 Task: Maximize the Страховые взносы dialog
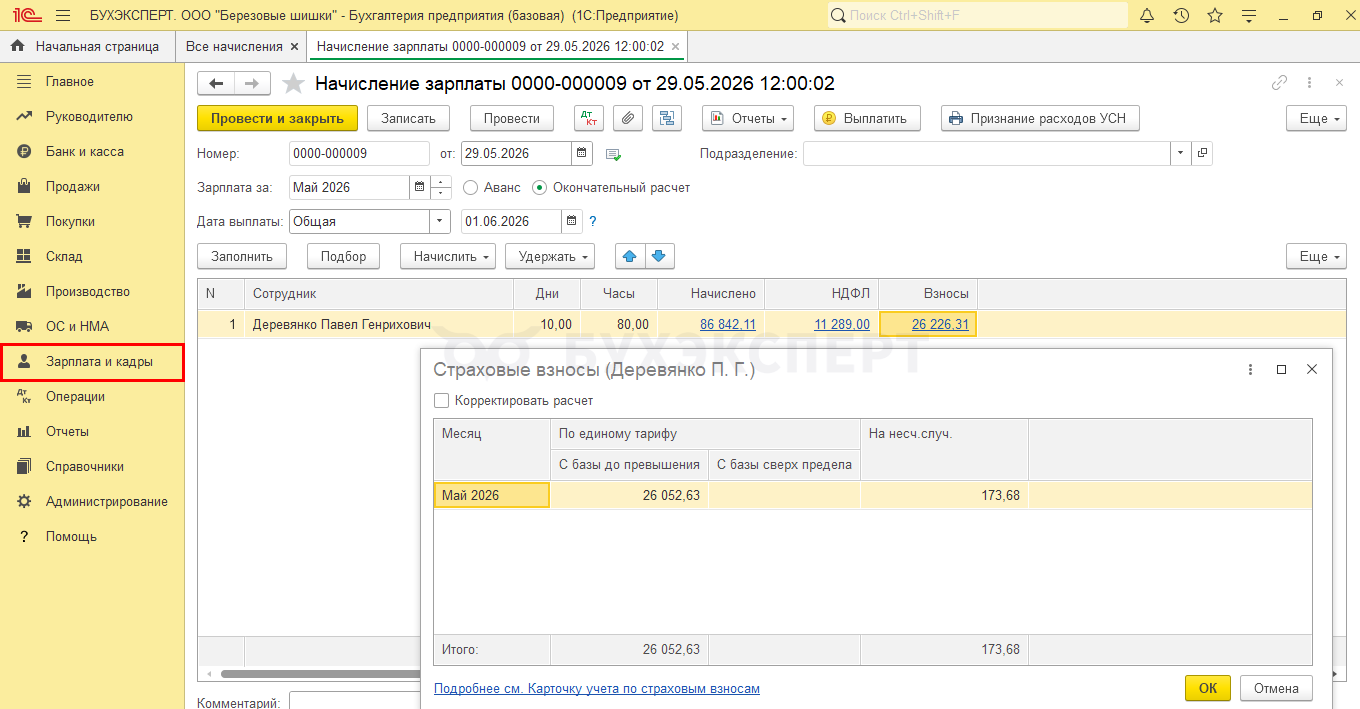[1281, 369]
